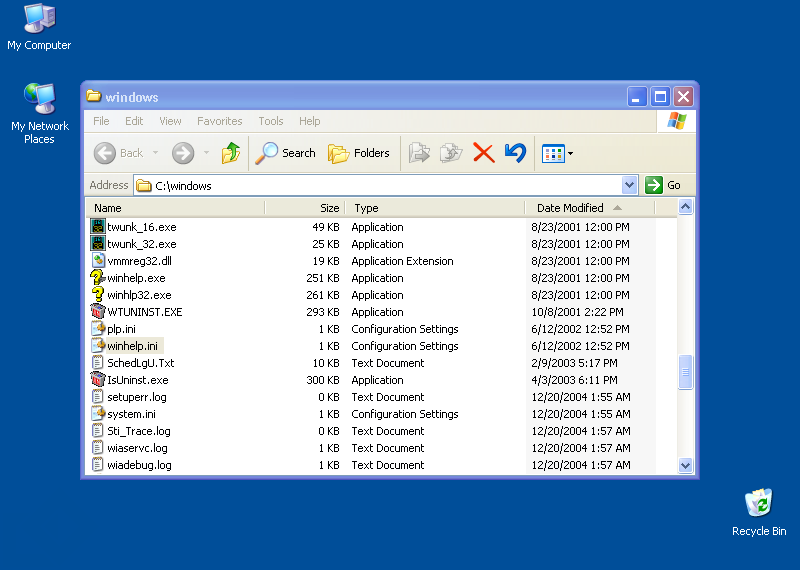Sort by the Type column header
This screenshot has height=570, width=800.
[435, 208]
